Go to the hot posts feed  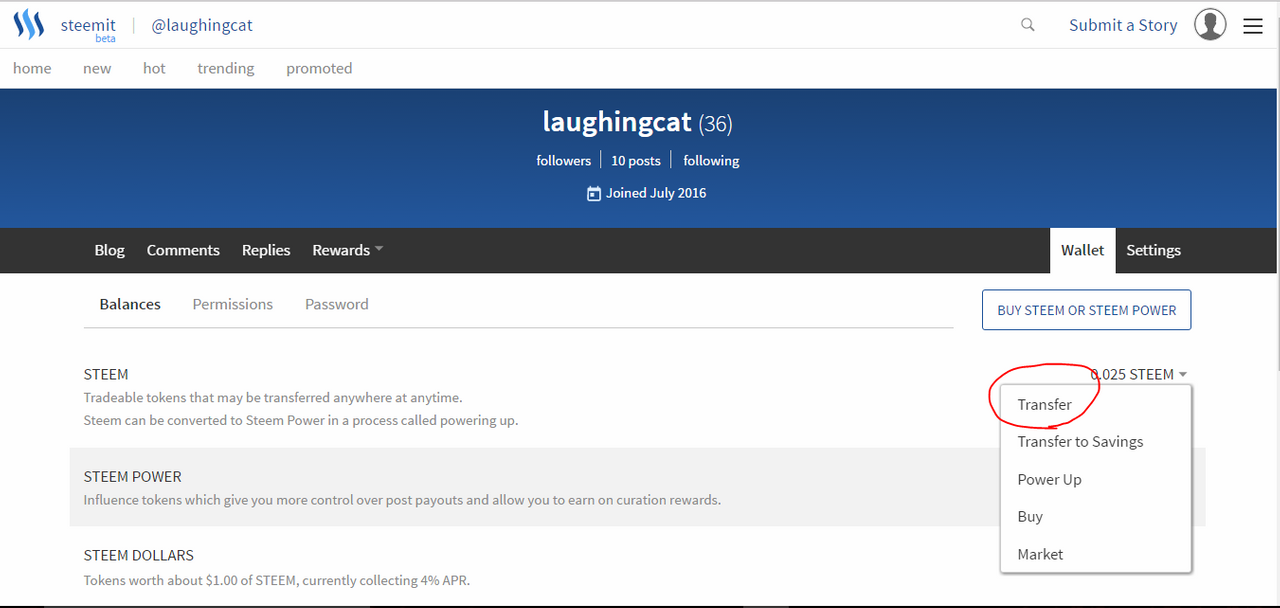(154, 68)
